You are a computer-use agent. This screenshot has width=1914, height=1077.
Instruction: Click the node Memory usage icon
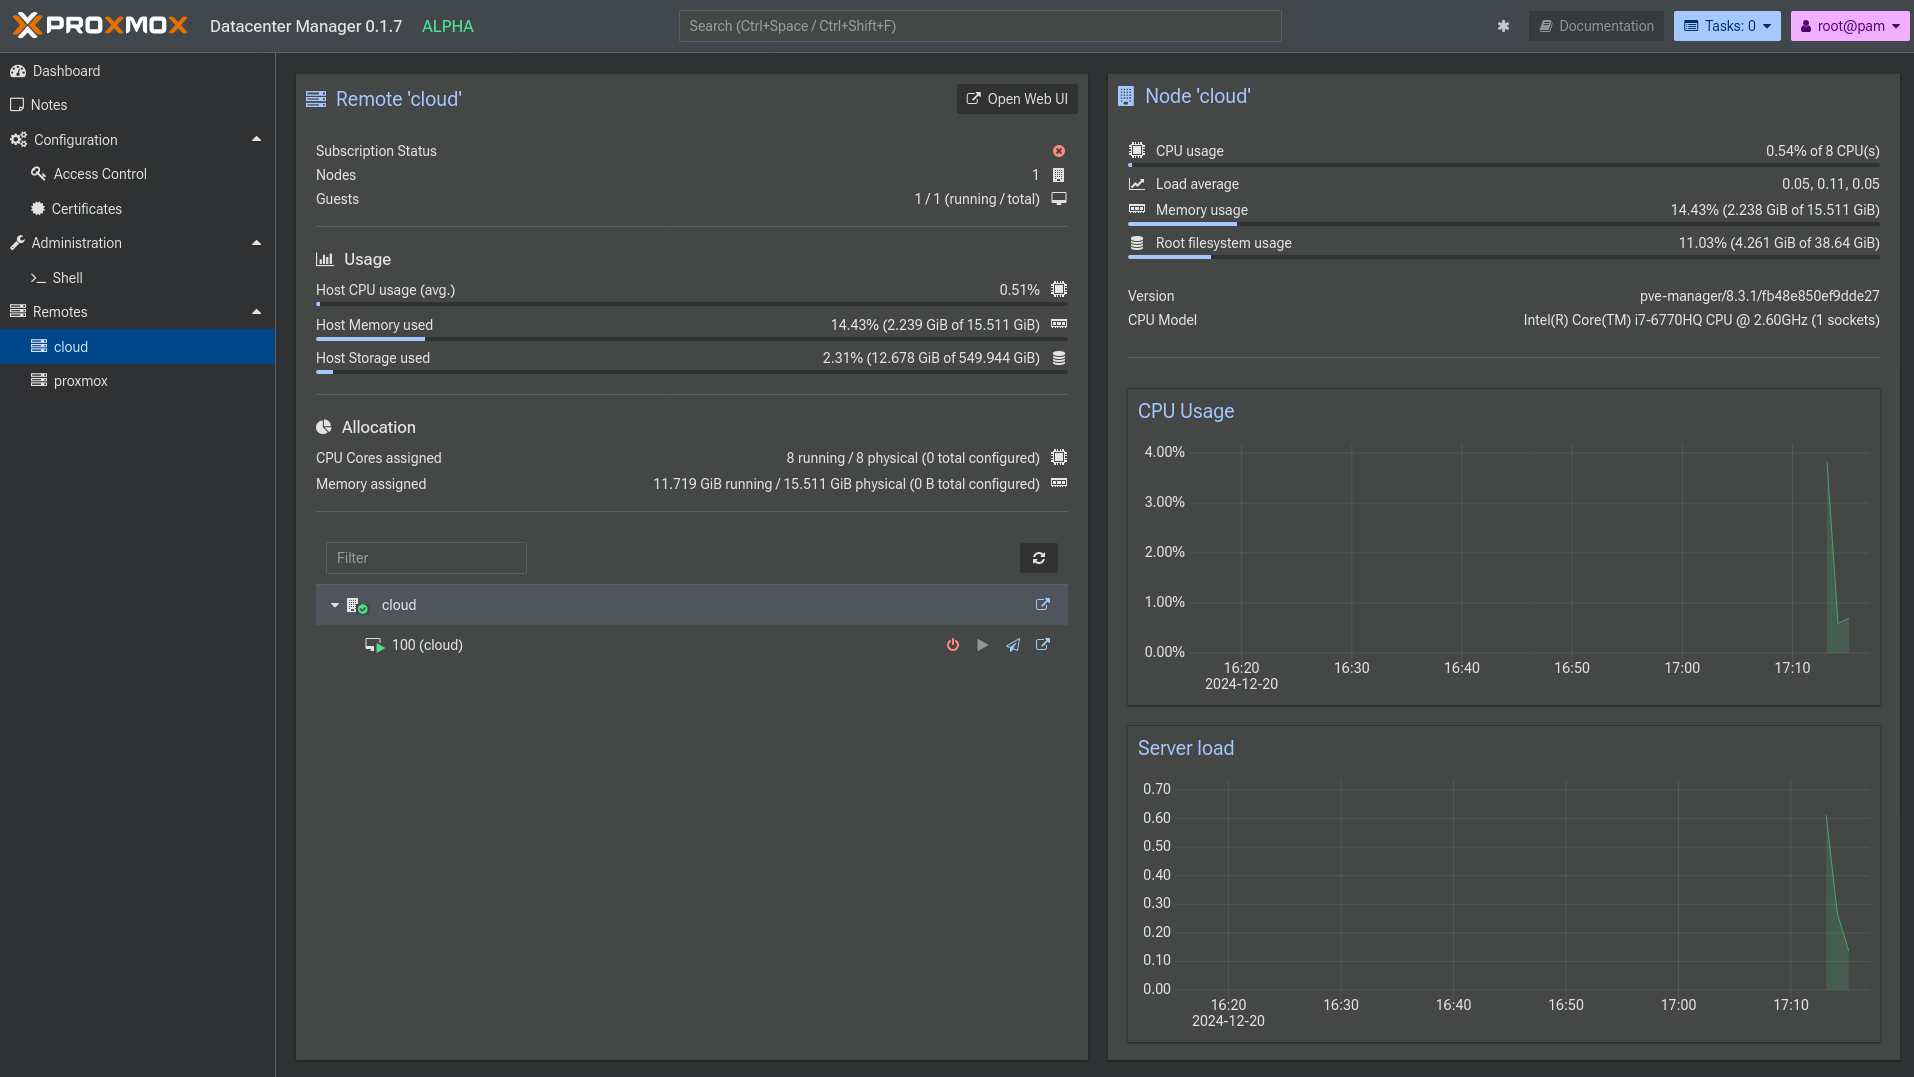(x=1137, y=209)
